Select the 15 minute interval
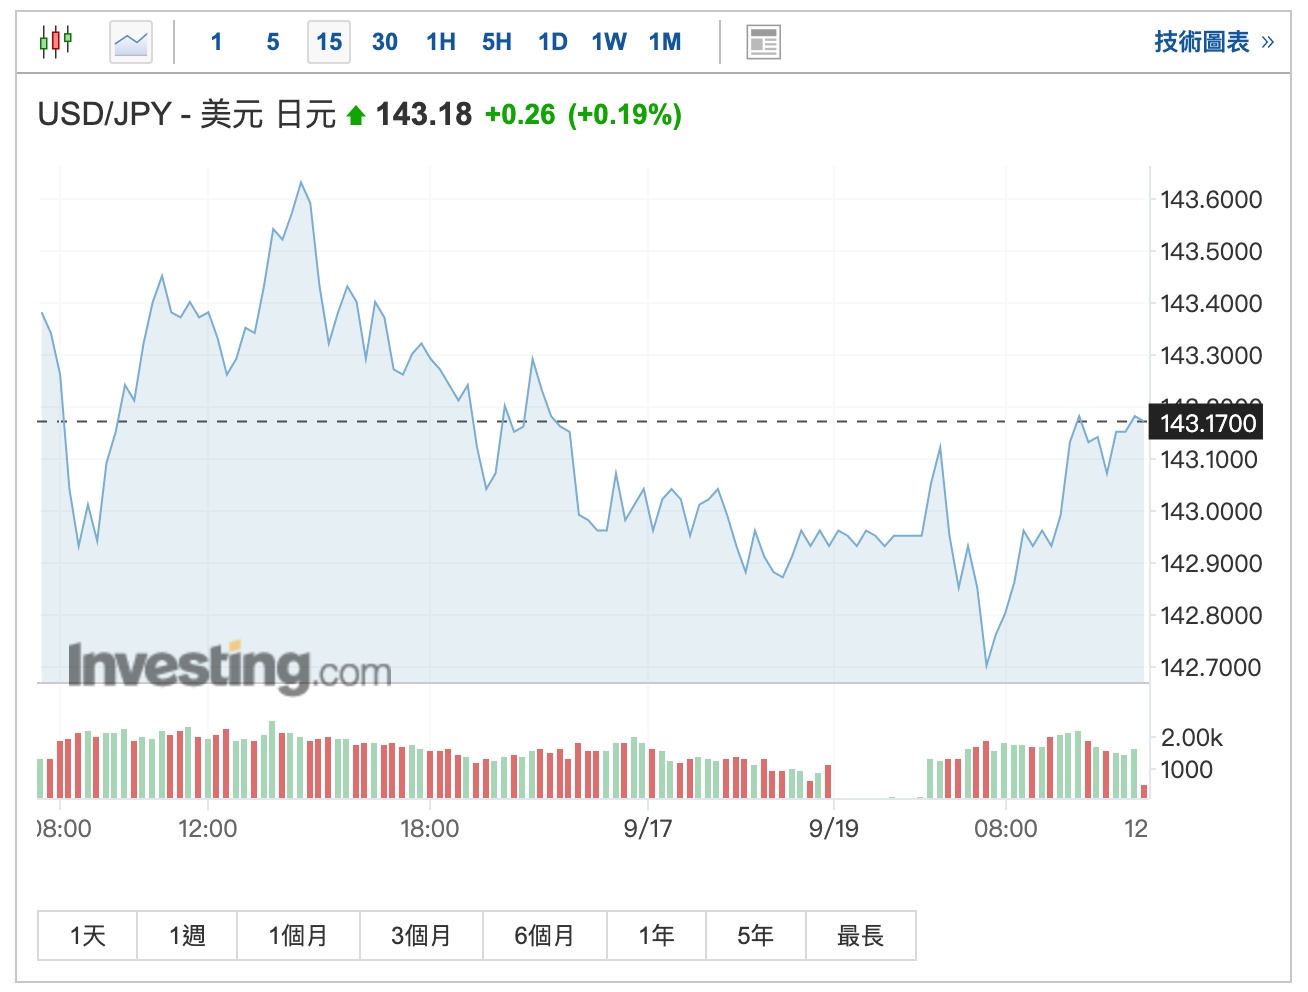The height and width of the screenshot is (992, 1308). (329, 42)
